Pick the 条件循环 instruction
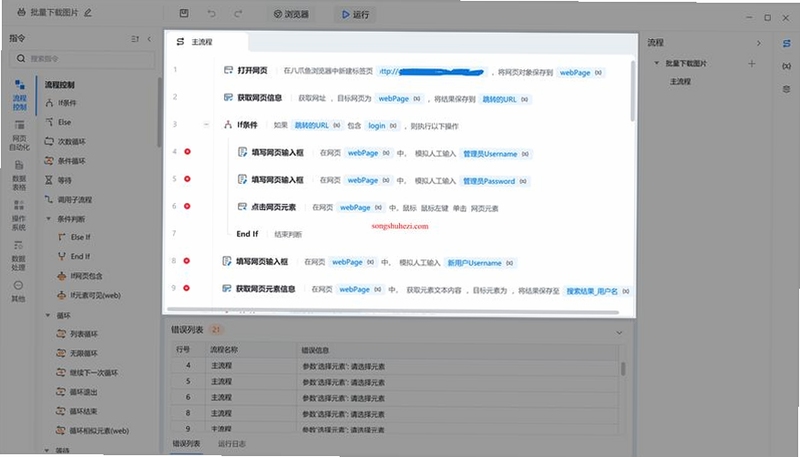The height and width of the screenshot is (457, 800). [65, 161]
